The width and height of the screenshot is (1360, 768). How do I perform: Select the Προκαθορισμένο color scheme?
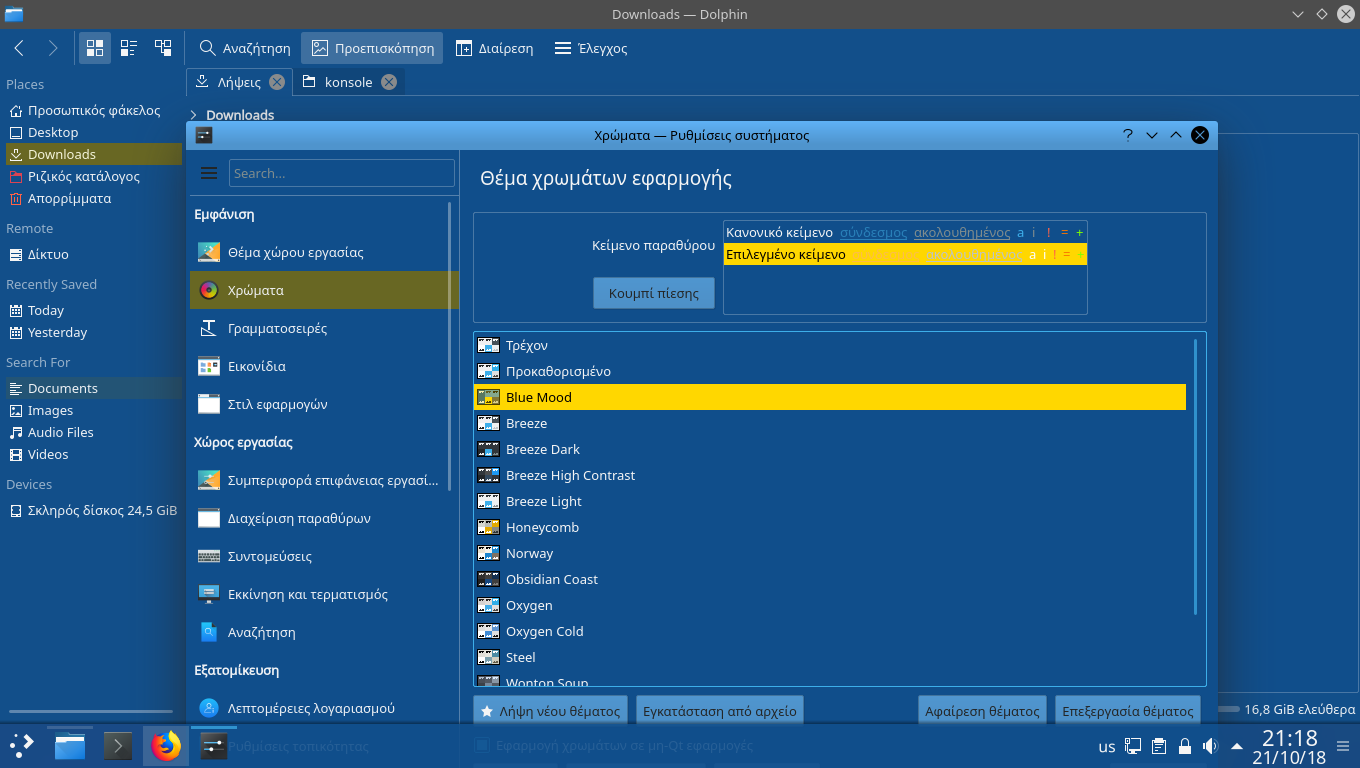pos(830,371)
